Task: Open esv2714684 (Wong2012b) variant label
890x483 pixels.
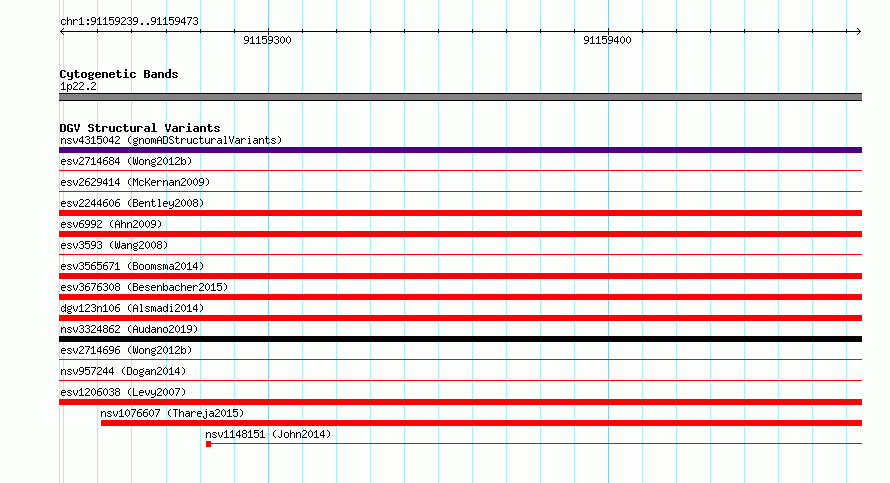Action: point(126,161)
